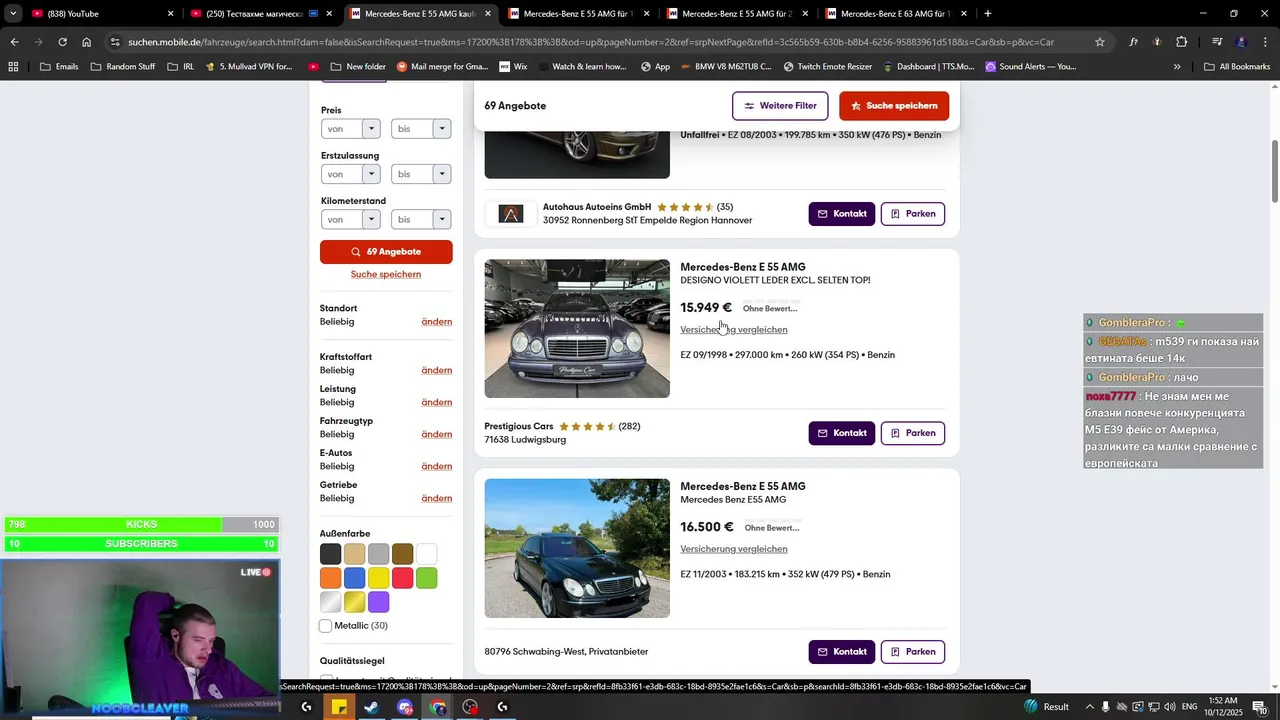Click the red '69 Angebote' search button
Image resolution: width=1280 pixels, height=720 pixels.
click(x=386, y=252)
